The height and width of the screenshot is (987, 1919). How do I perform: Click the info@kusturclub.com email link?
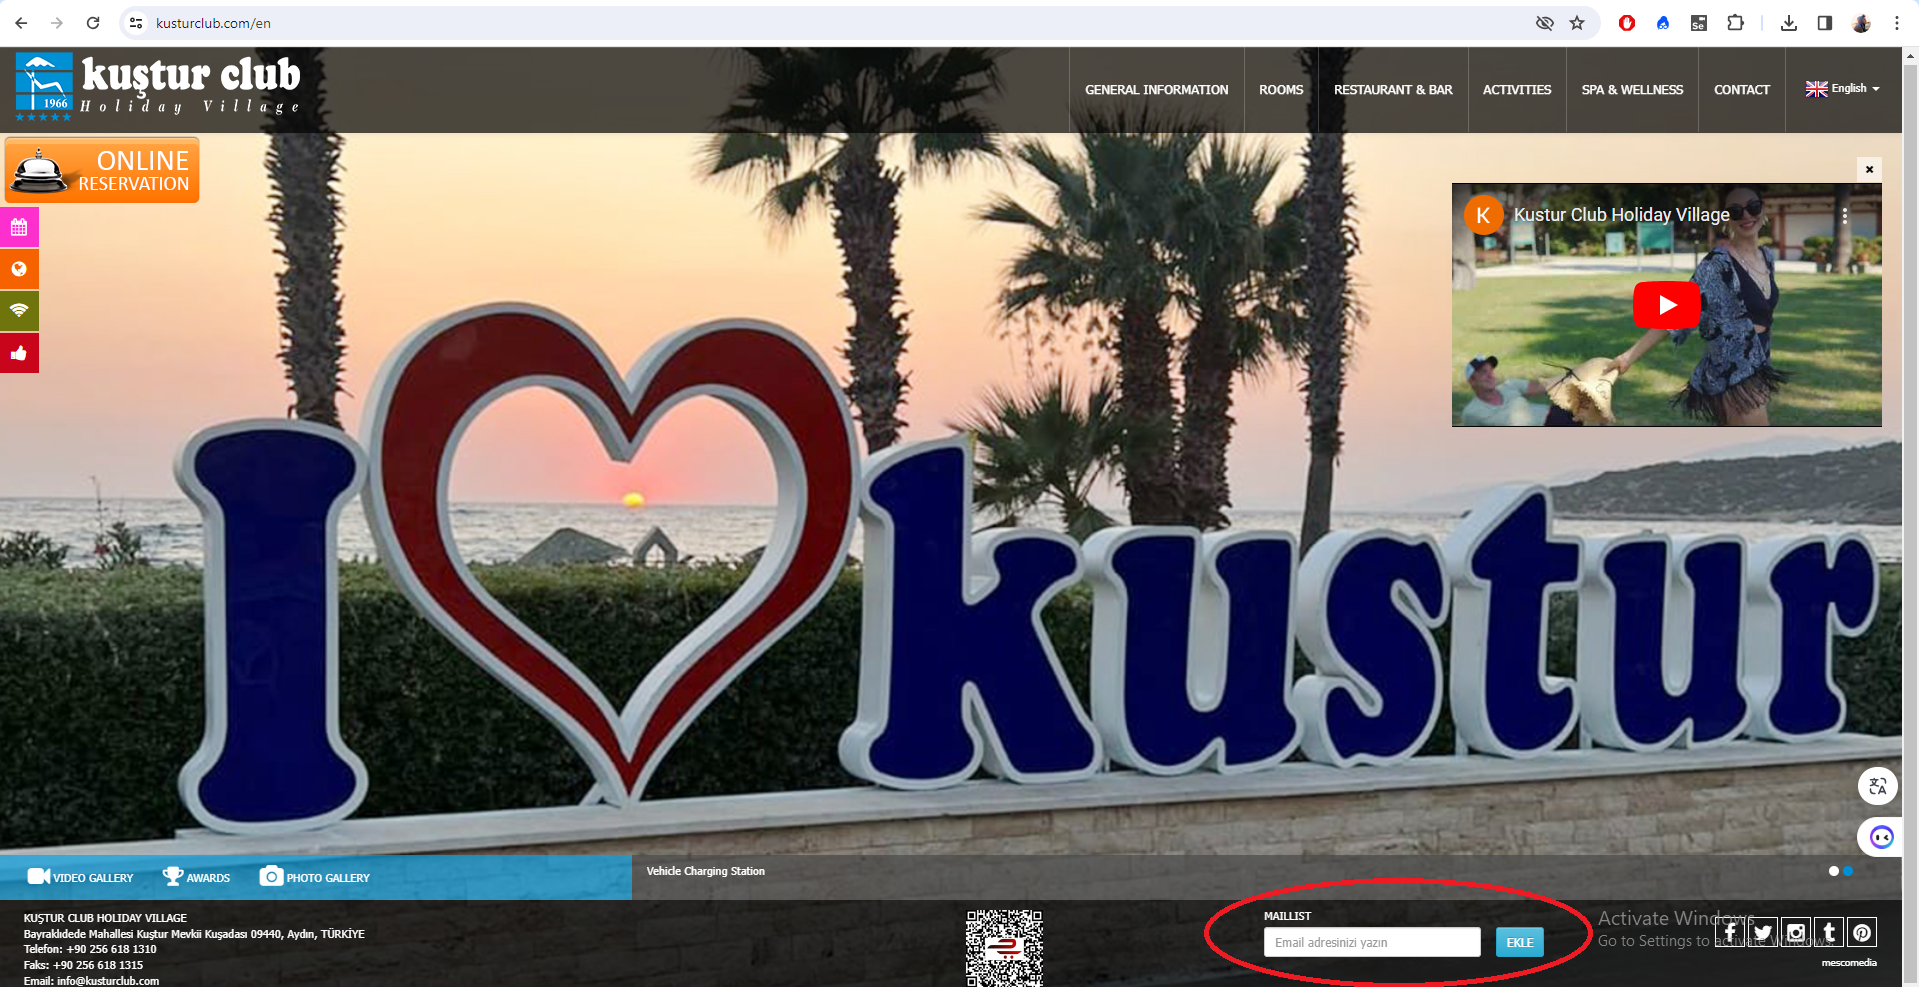pyautogui.click(x=108, y=981)
